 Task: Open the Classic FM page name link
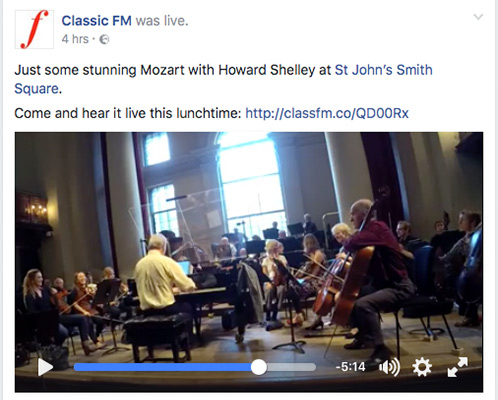click(x=97, y=21)
